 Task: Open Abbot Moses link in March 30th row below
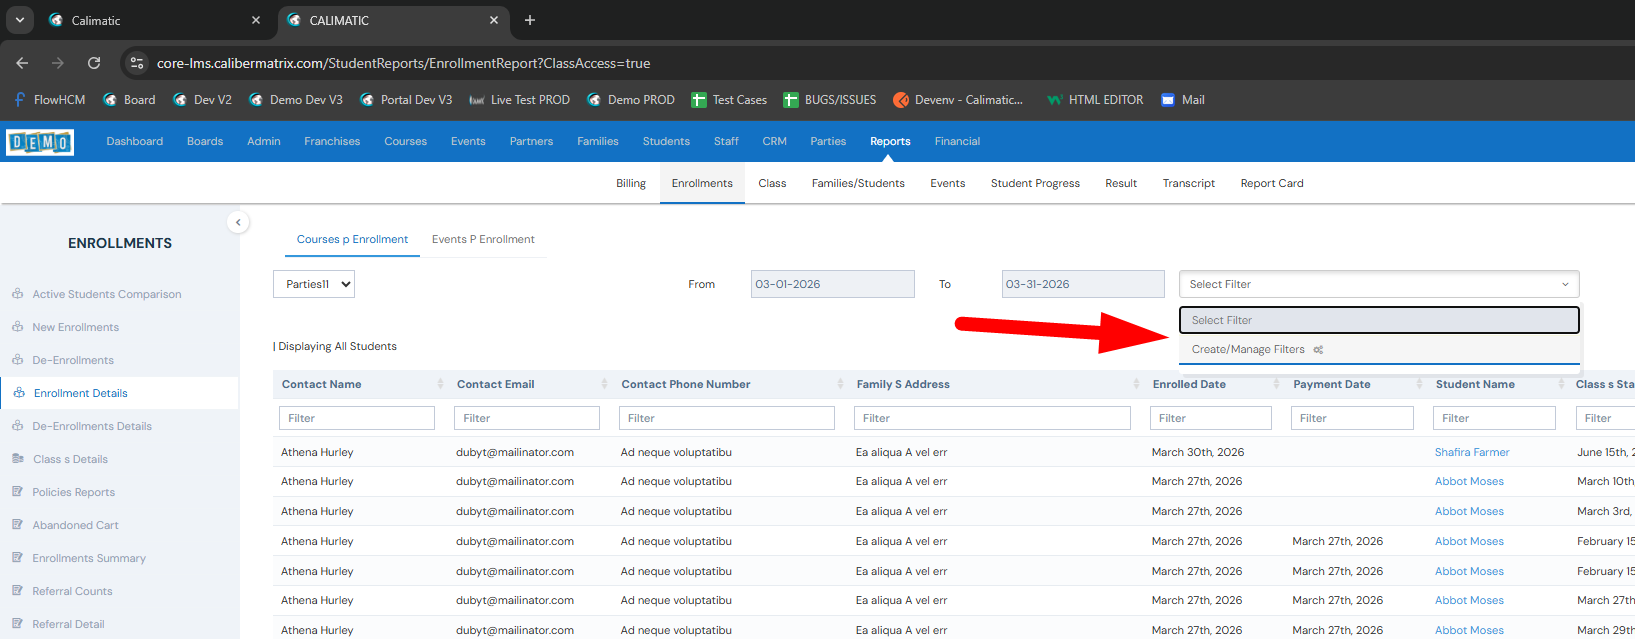tap(1469, 481)
